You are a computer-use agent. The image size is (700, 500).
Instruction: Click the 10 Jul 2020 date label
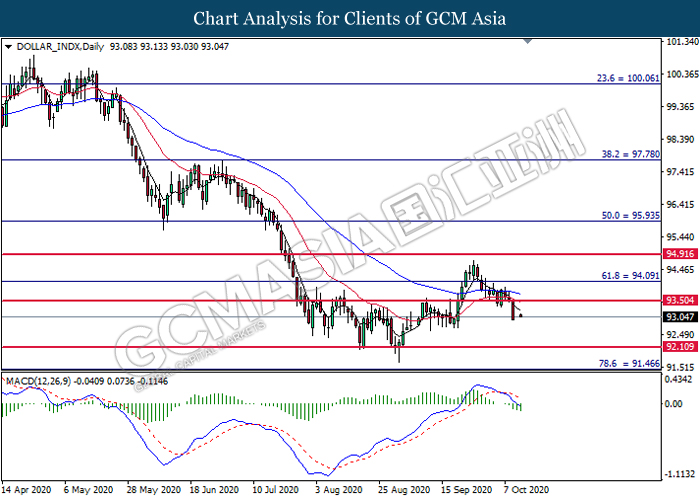tap(275, 490)
